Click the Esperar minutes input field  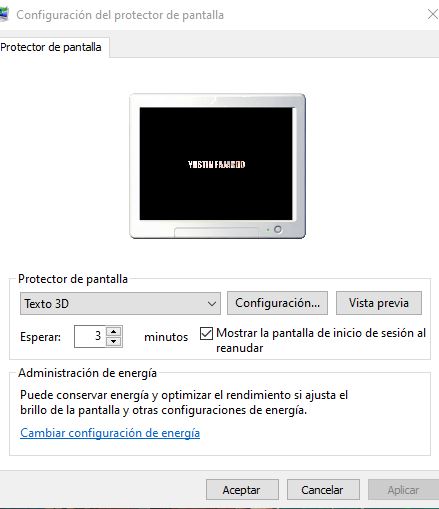(90, 336)
